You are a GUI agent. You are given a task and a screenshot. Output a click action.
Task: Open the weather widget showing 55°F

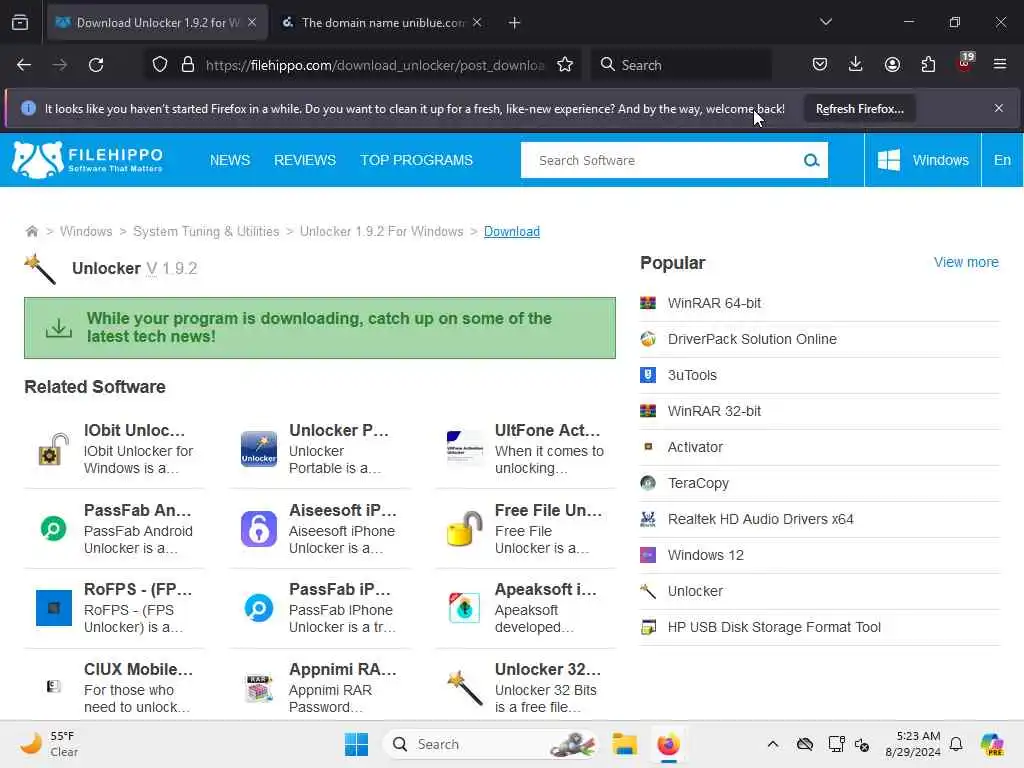click(49, 744)
